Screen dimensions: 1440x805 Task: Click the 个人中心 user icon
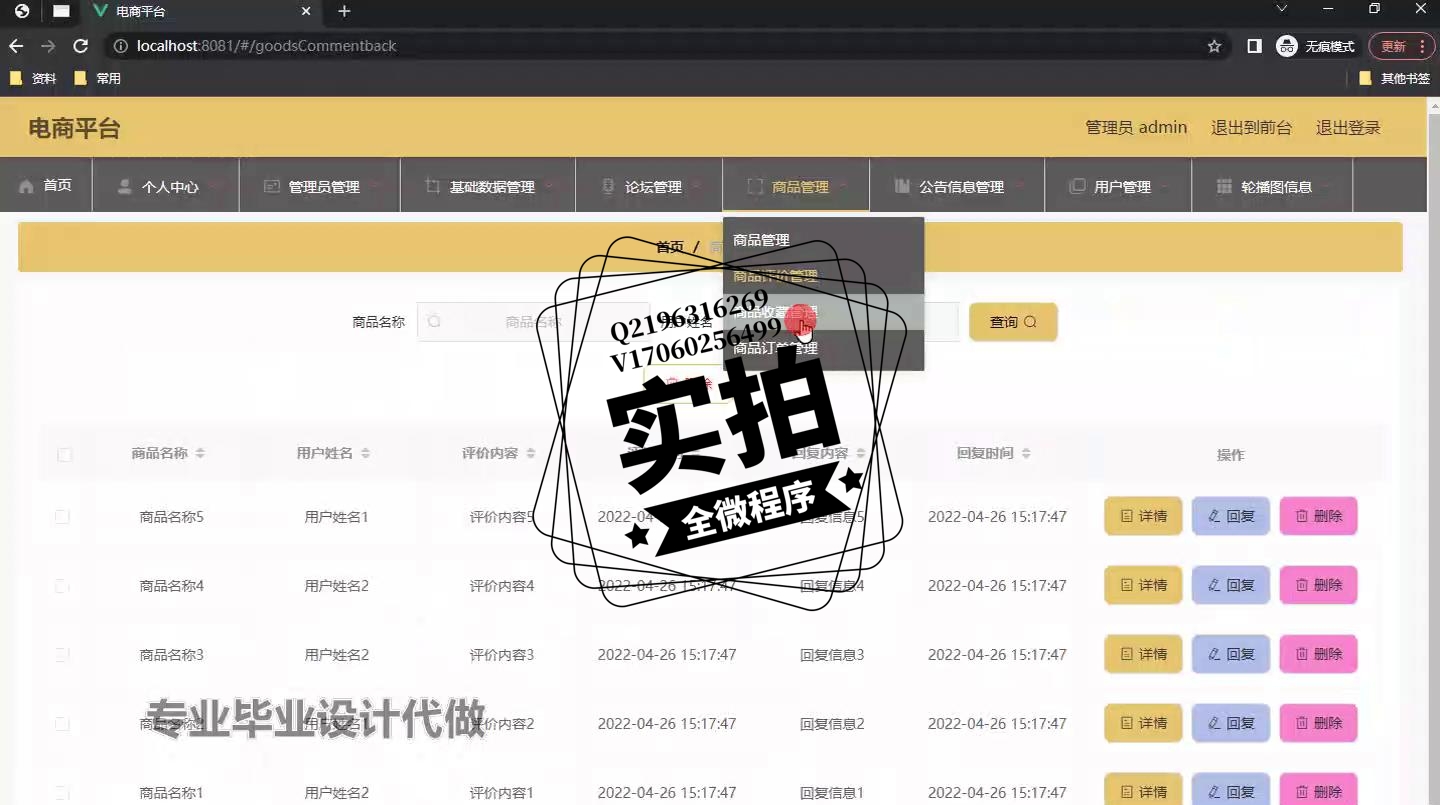coord(125,186)
